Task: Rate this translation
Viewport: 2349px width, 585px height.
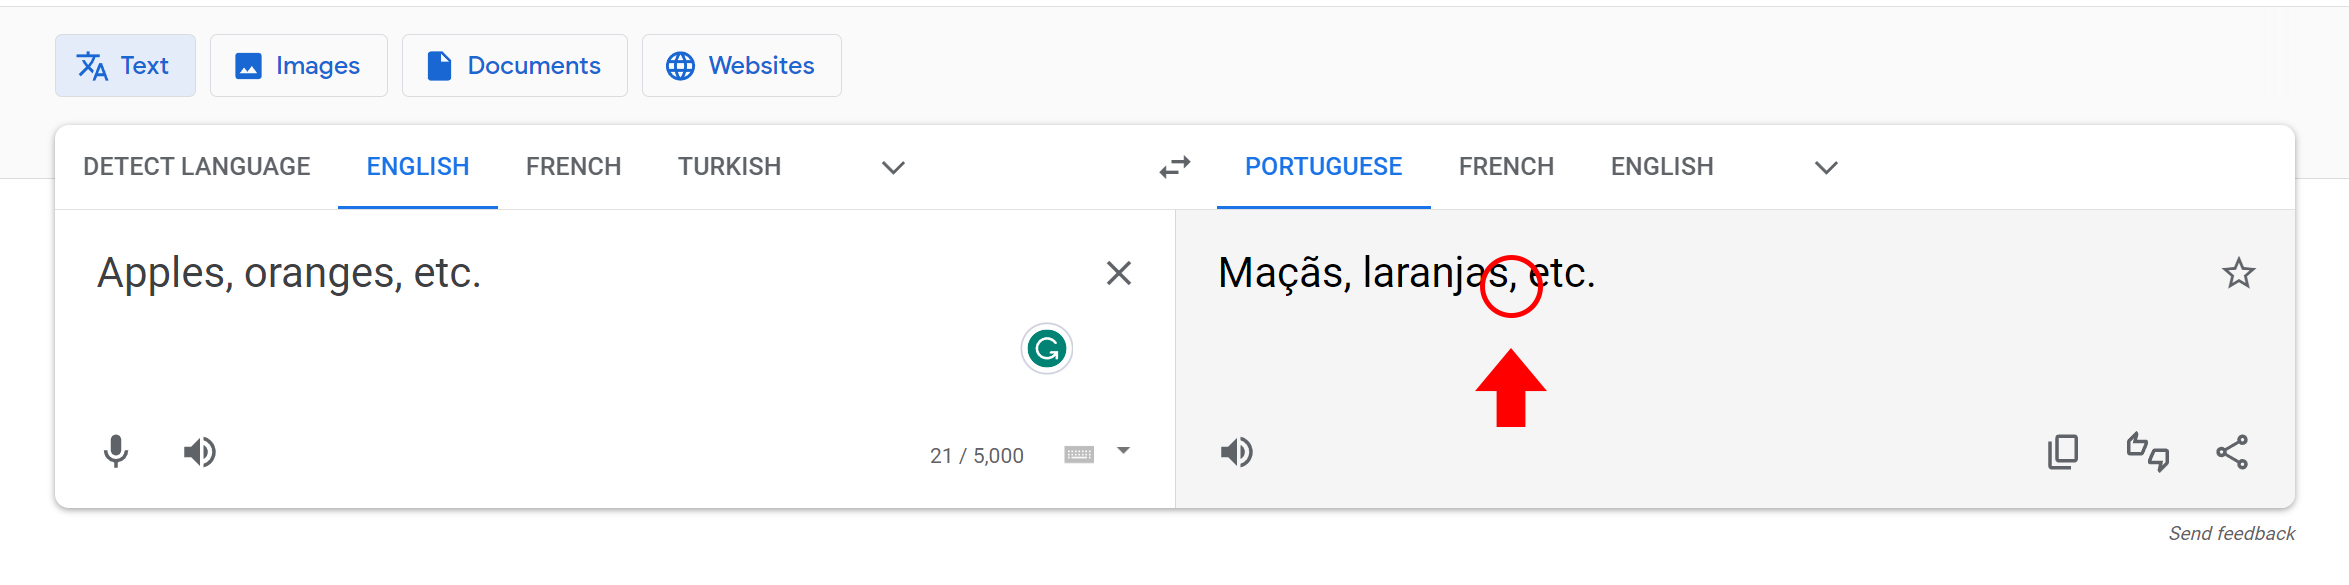Action: tap(2147, 451)
